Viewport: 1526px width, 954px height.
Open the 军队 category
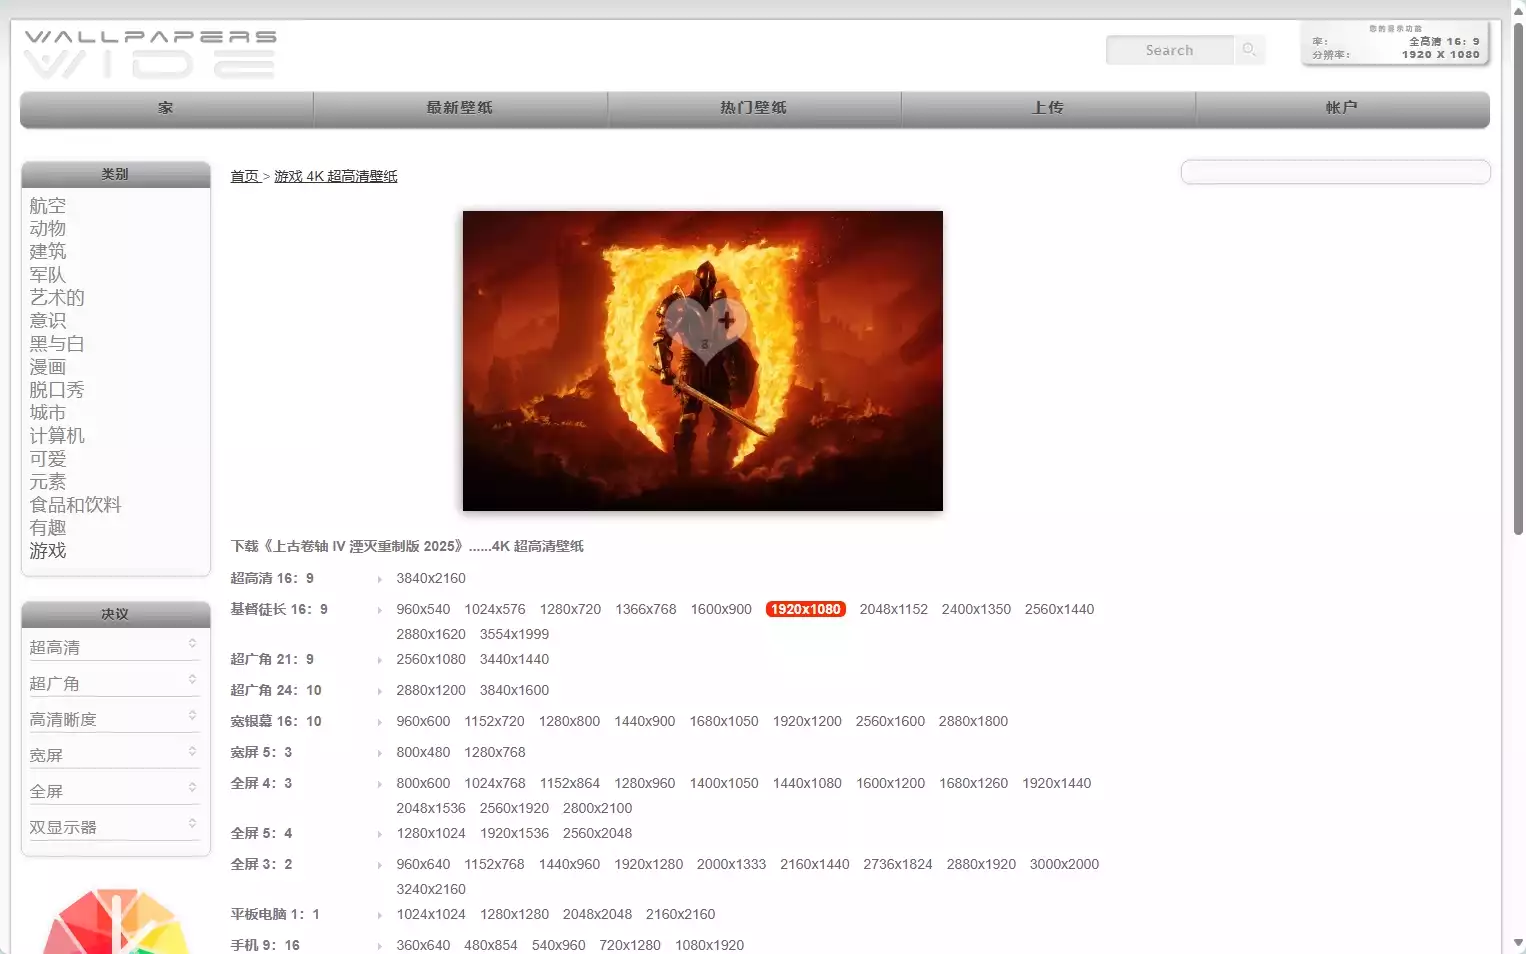pyautogui.click(x=48, y=274)
